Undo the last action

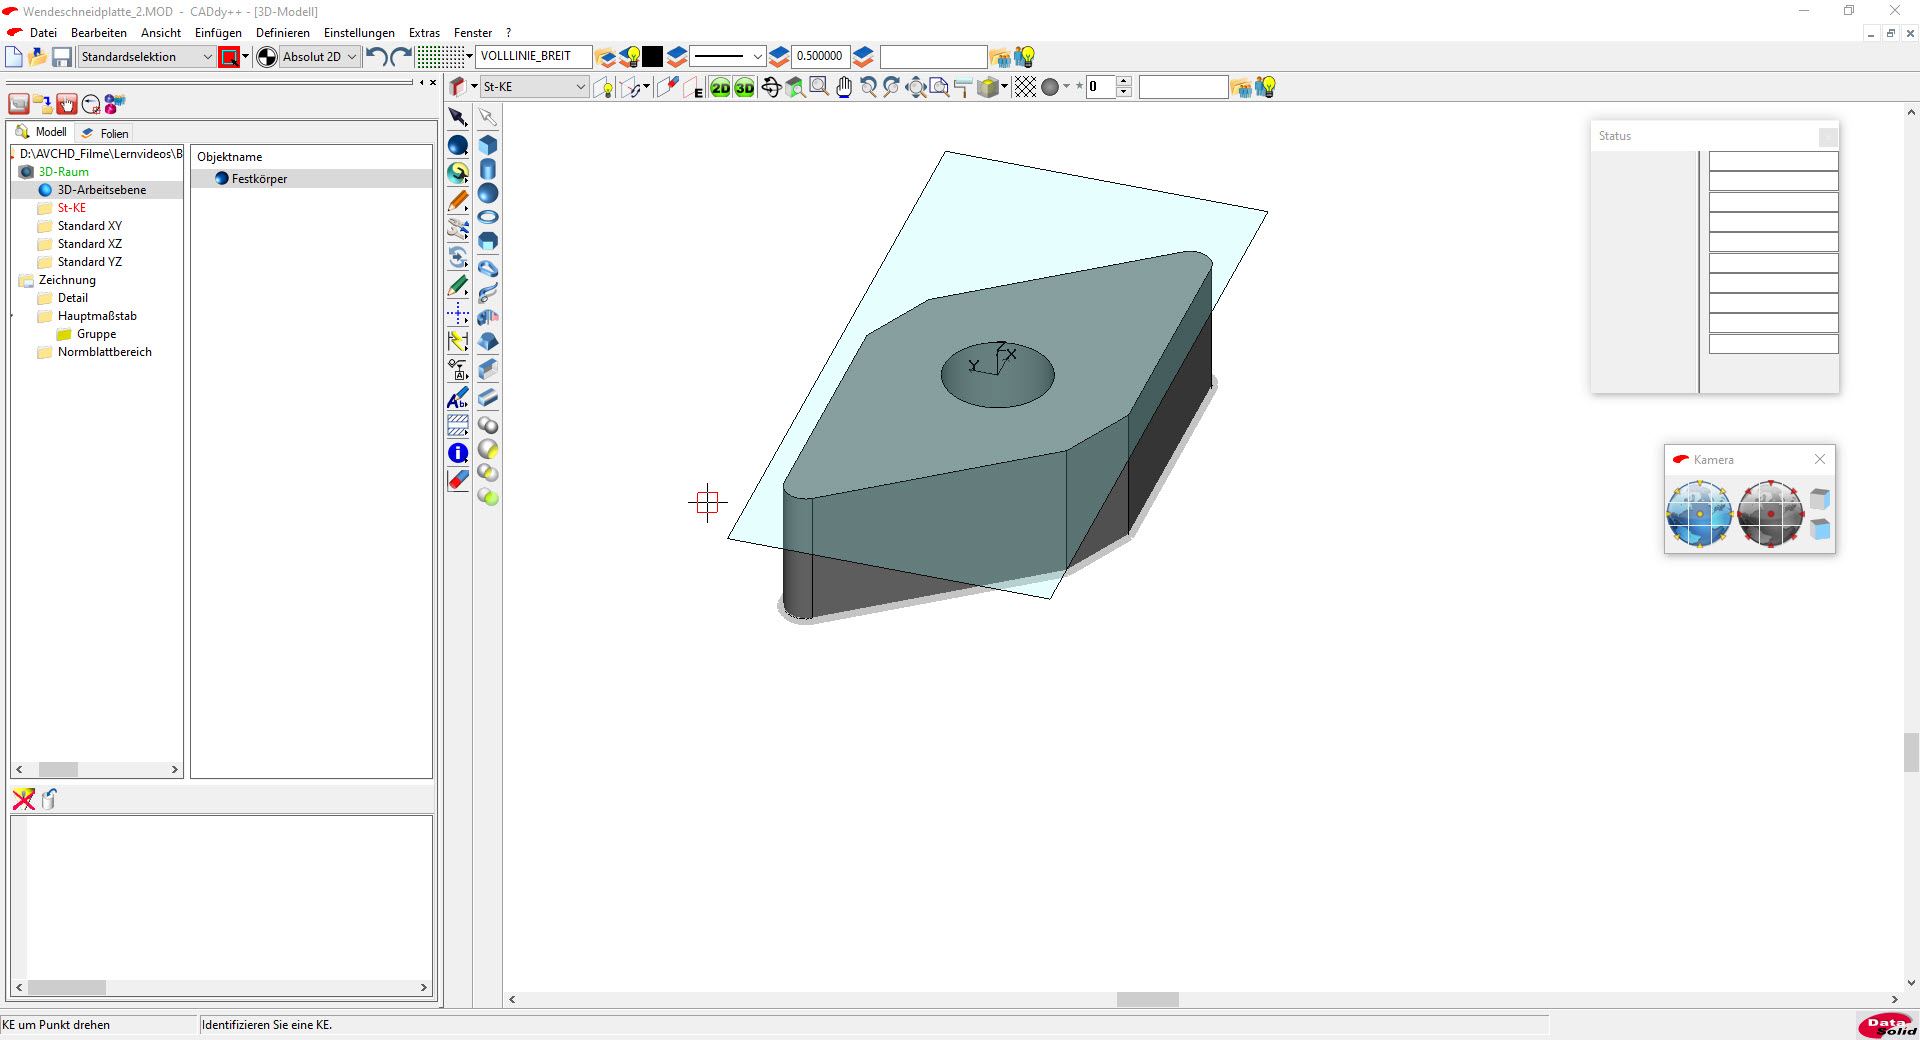point(377,57)
